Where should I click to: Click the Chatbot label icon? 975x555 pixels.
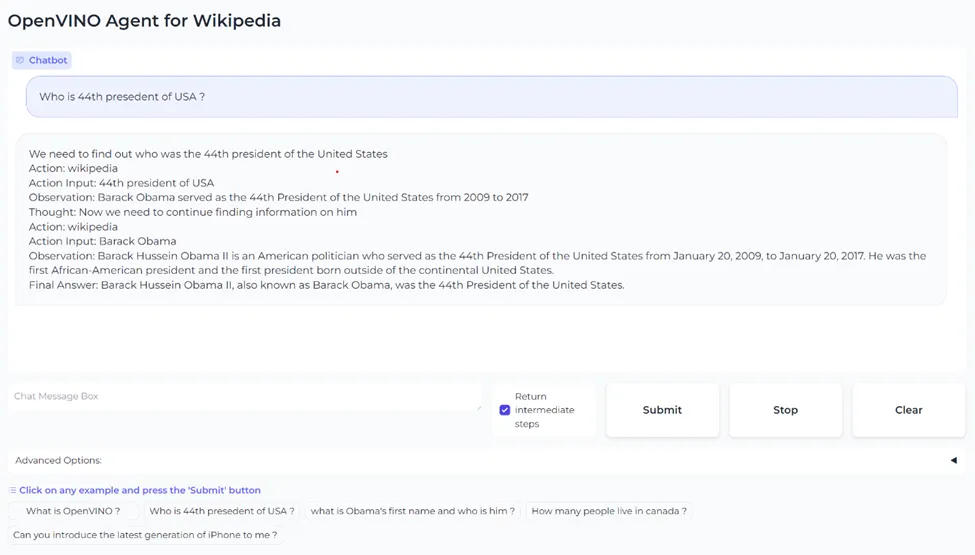pos(20,60)
